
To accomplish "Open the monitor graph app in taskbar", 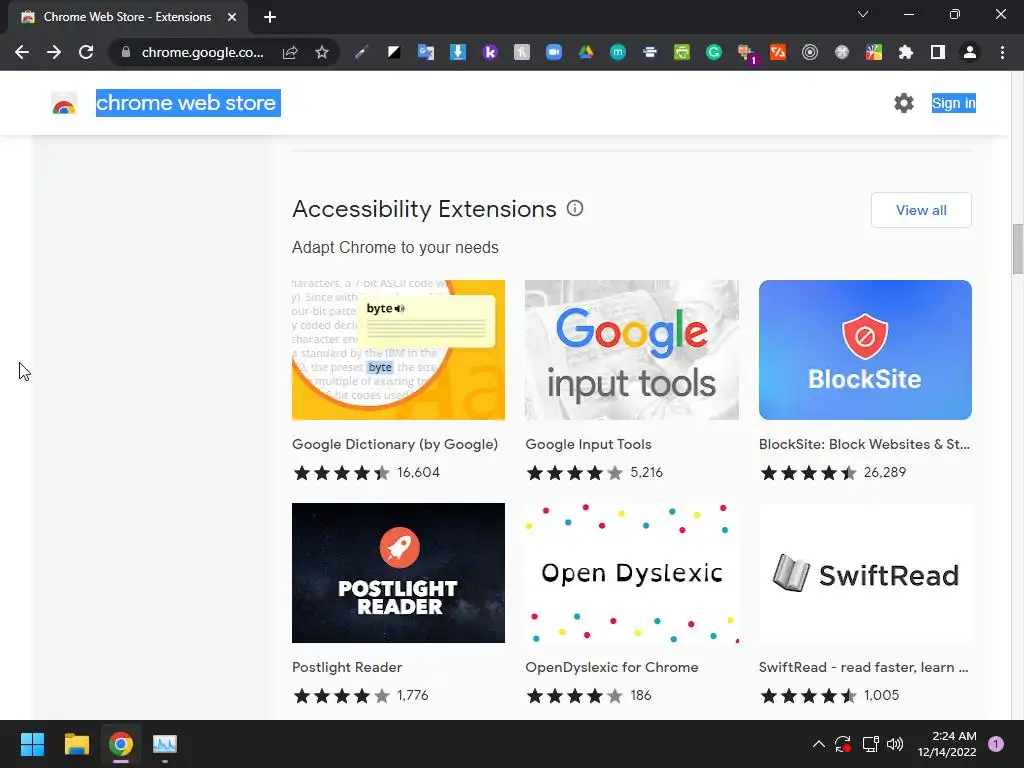I will [x=165, y=744].
